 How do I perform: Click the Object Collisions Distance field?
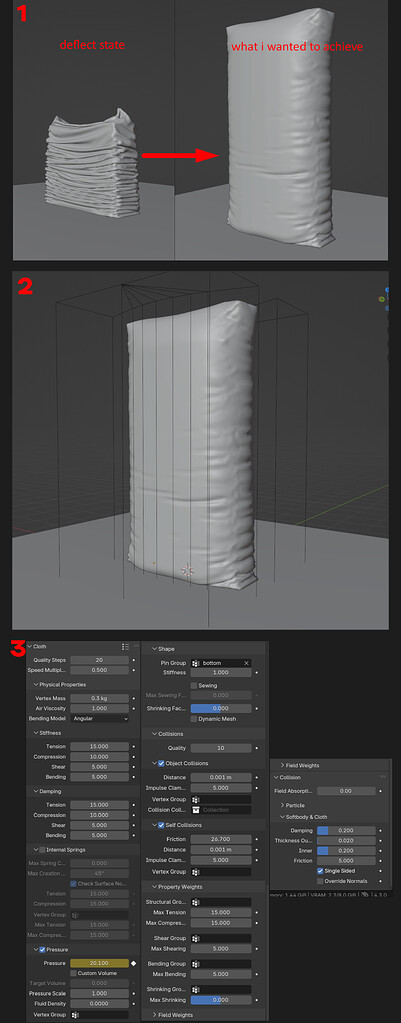point(221,778)
